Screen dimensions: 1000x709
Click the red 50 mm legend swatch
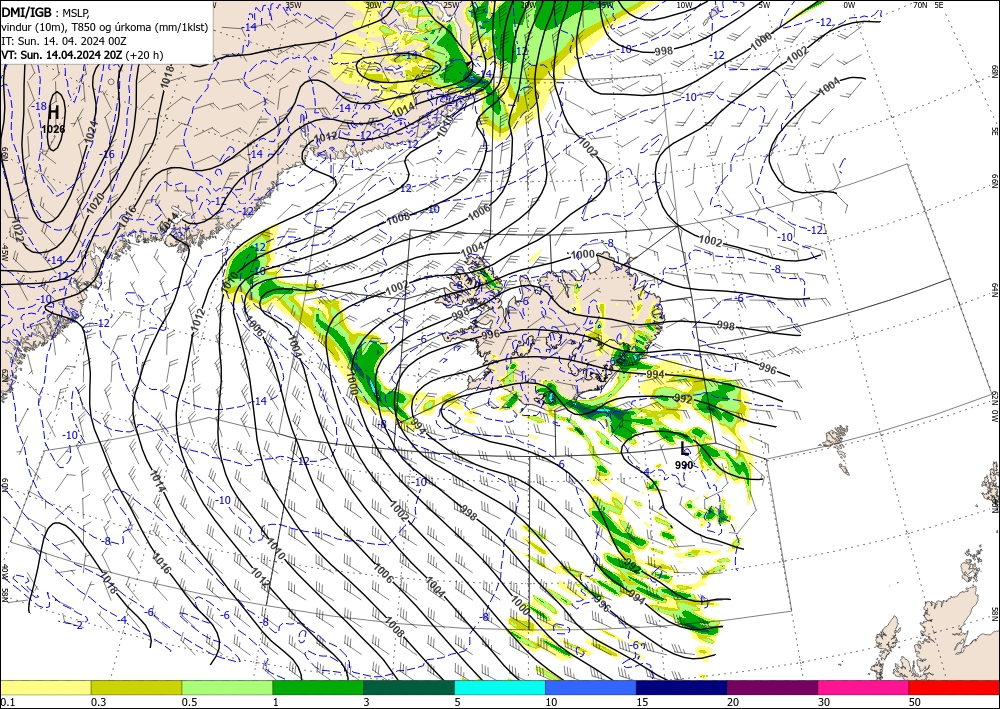(x=954, y=687)
